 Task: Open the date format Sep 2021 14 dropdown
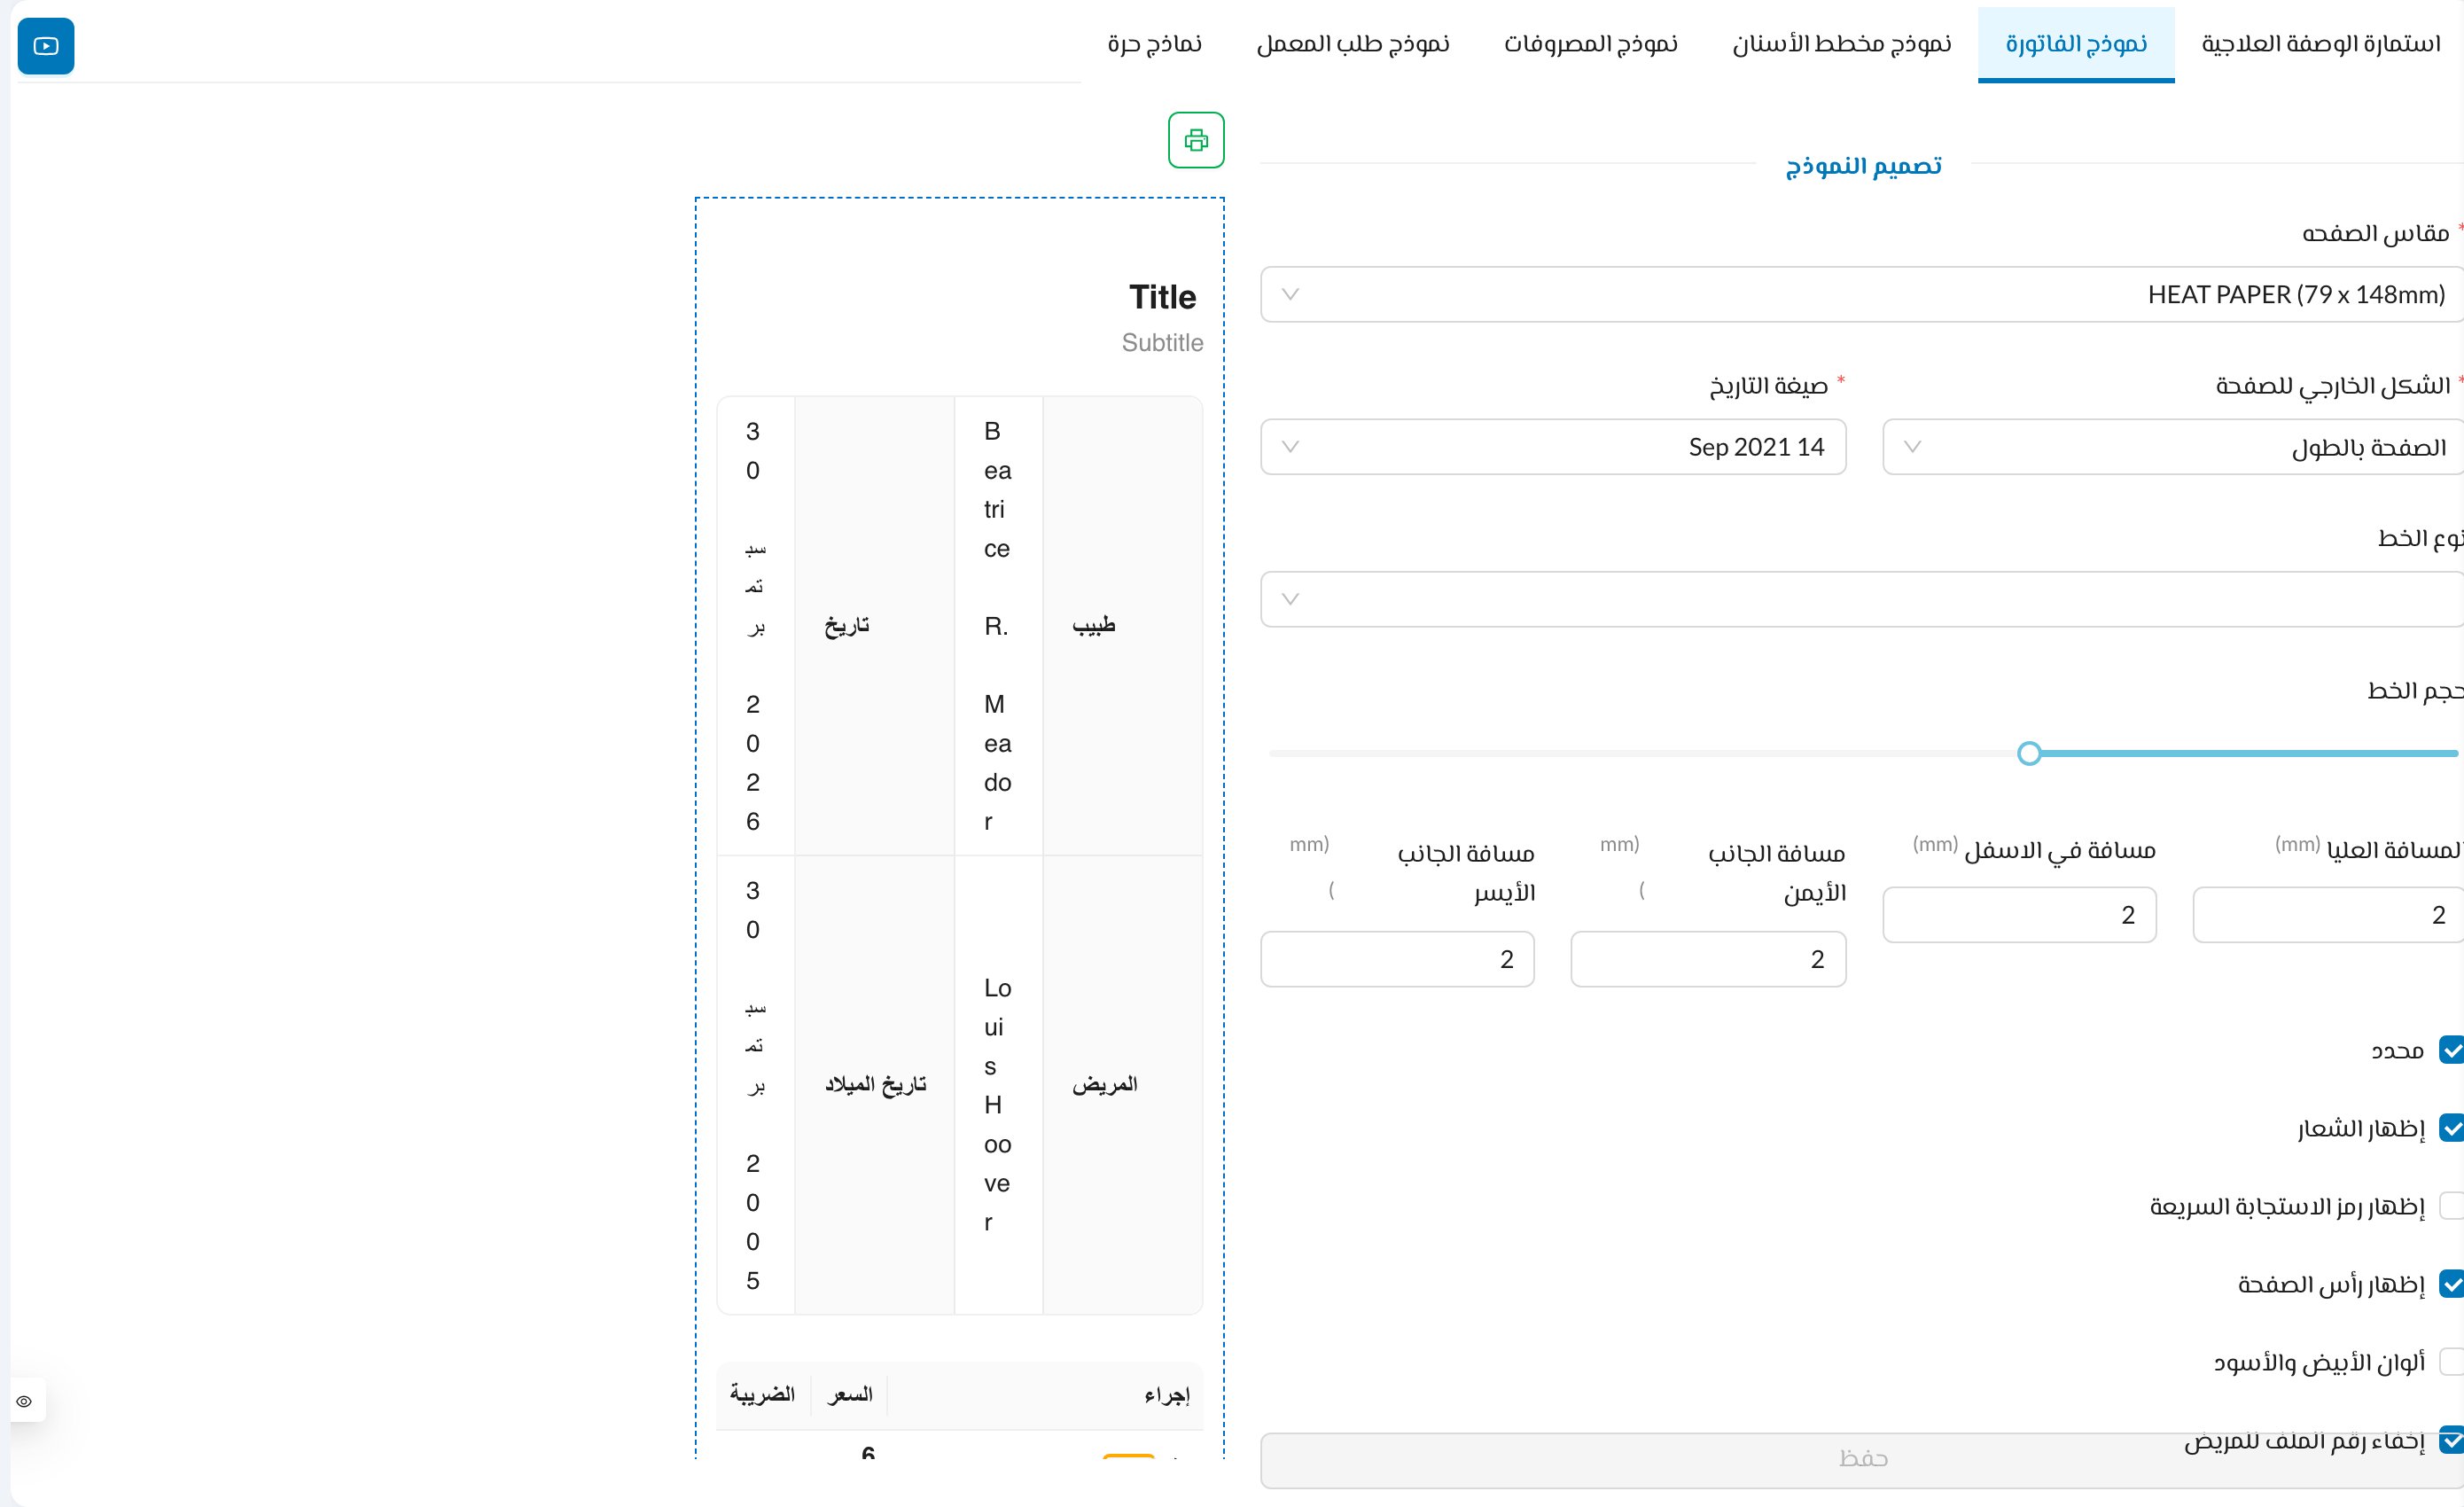1553,447
